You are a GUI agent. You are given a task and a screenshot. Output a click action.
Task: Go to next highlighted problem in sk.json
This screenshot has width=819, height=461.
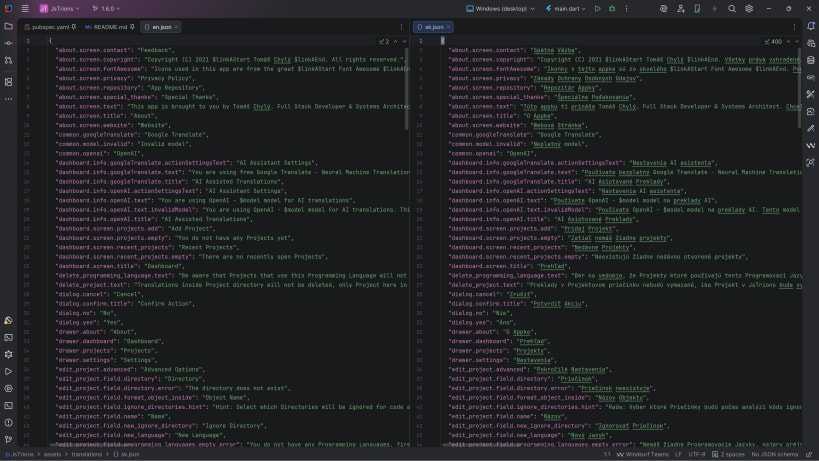[x=797, y=41]
